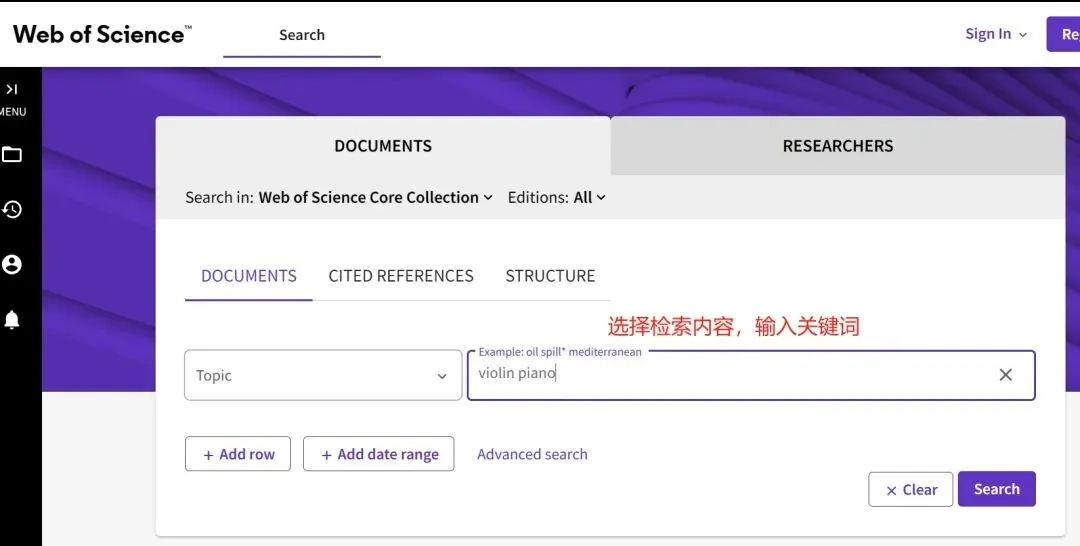Open the Topic field selector dropdown

pos(323,375)
